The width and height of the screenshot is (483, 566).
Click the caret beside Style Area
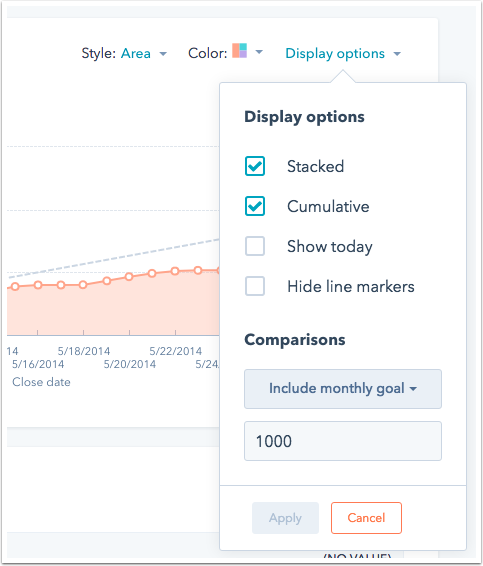click(x=163, y=54)
